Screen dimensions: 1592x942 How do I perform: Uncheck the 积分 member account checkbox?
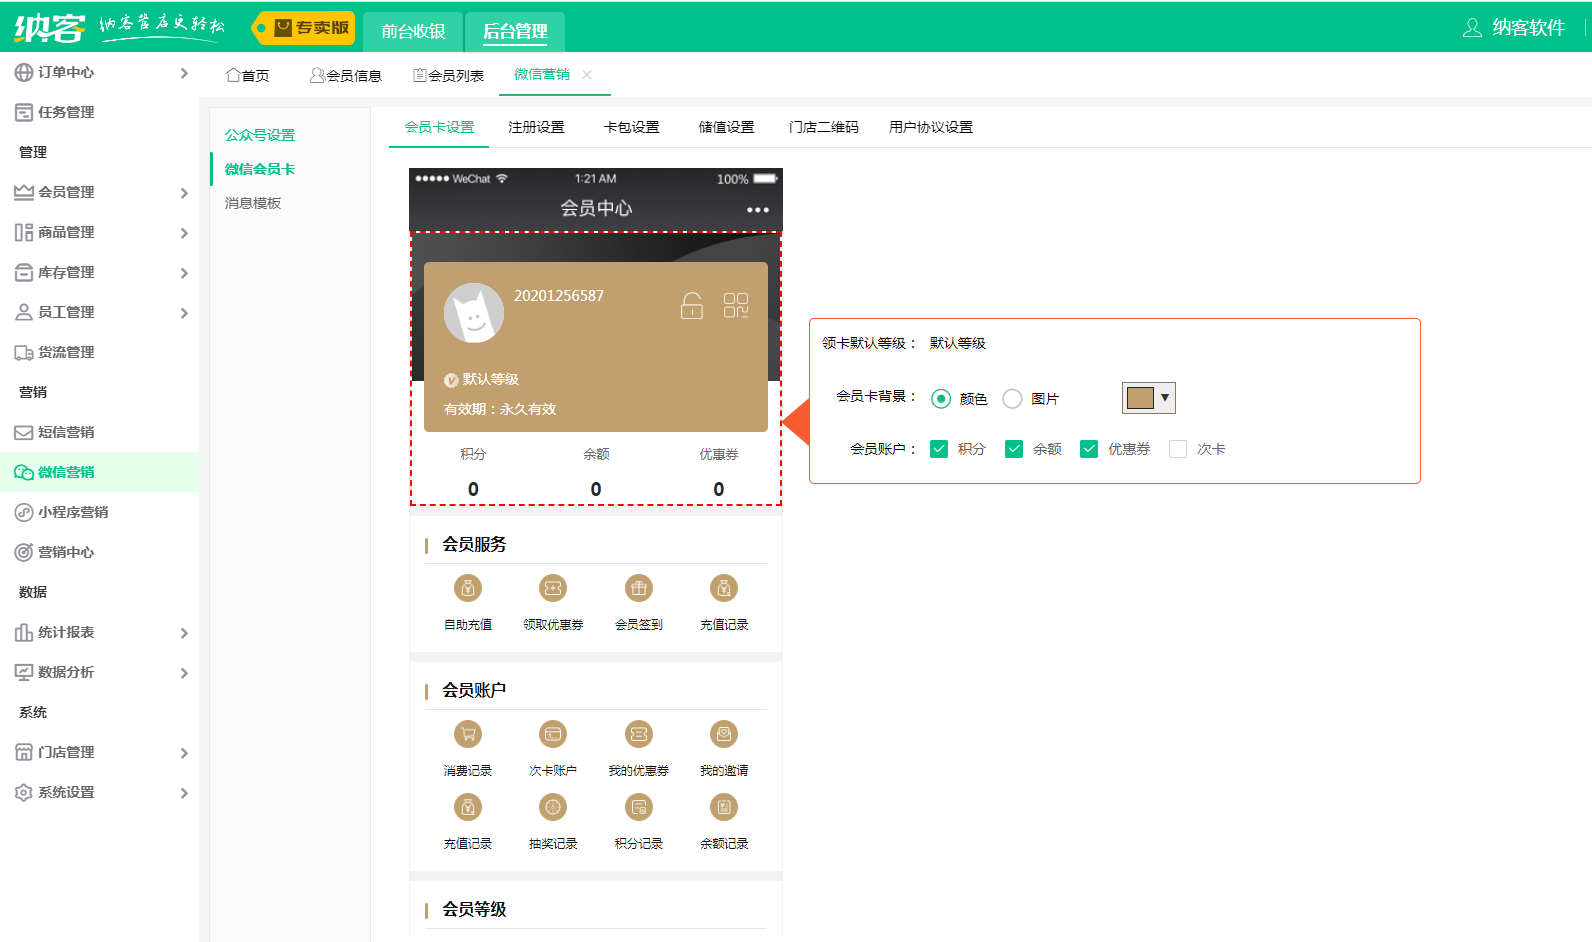point(939,449)
